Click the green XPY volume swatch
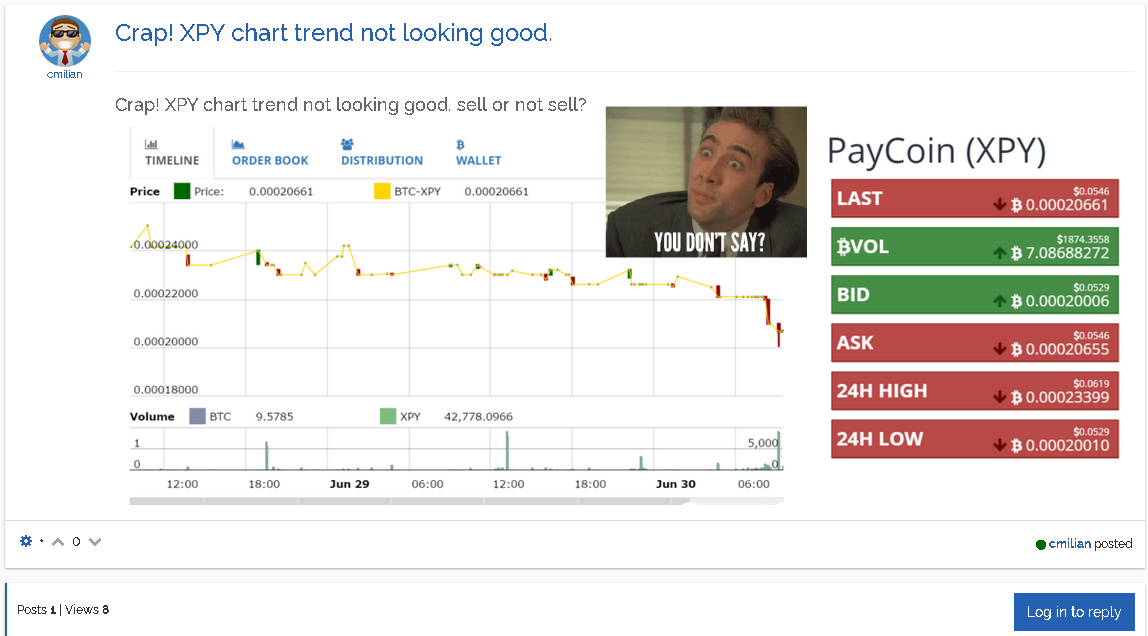Screen dimensions: 1148x636 pyautogui.click(x=388, y=416)
